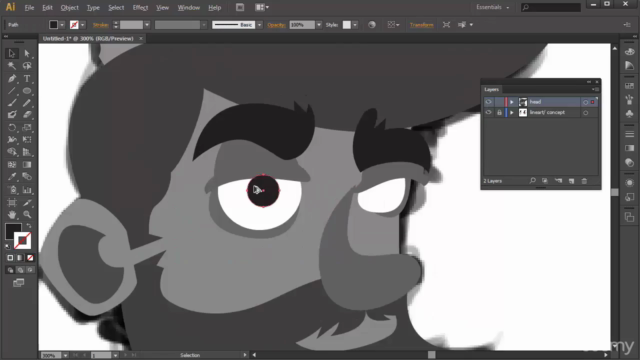Screen dimensions: 640x360
Task: Select the Paintbrush tool
Action: (x=11, y=103)
